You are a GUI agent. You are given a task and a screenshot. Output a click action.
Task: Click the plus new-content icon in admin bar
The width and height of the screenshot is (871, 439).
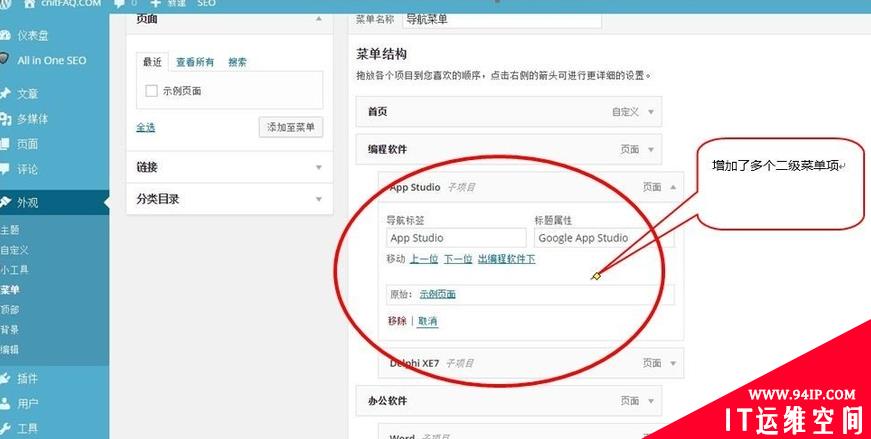pyautogui.click(x=155, y=3)
